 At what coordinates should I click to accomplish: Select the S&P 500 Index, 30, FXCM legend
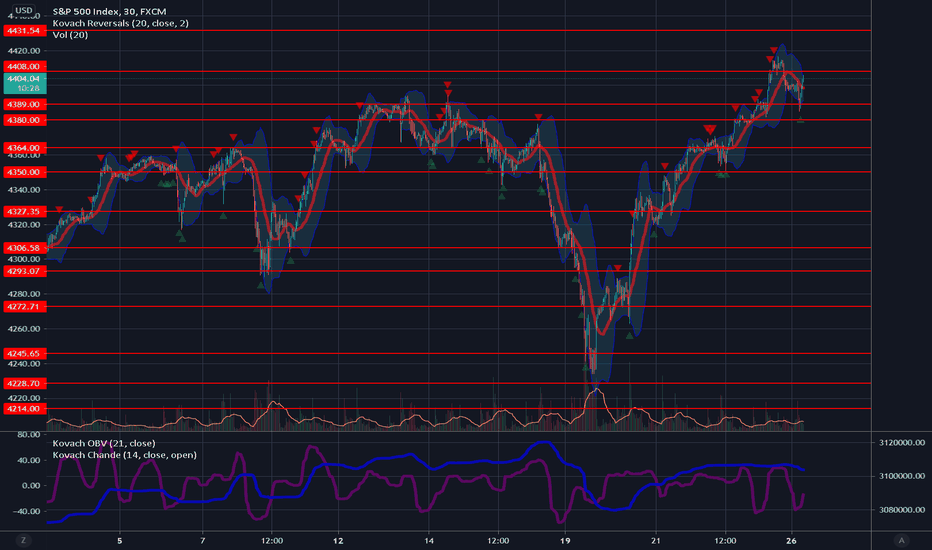(x=109, y=11)
